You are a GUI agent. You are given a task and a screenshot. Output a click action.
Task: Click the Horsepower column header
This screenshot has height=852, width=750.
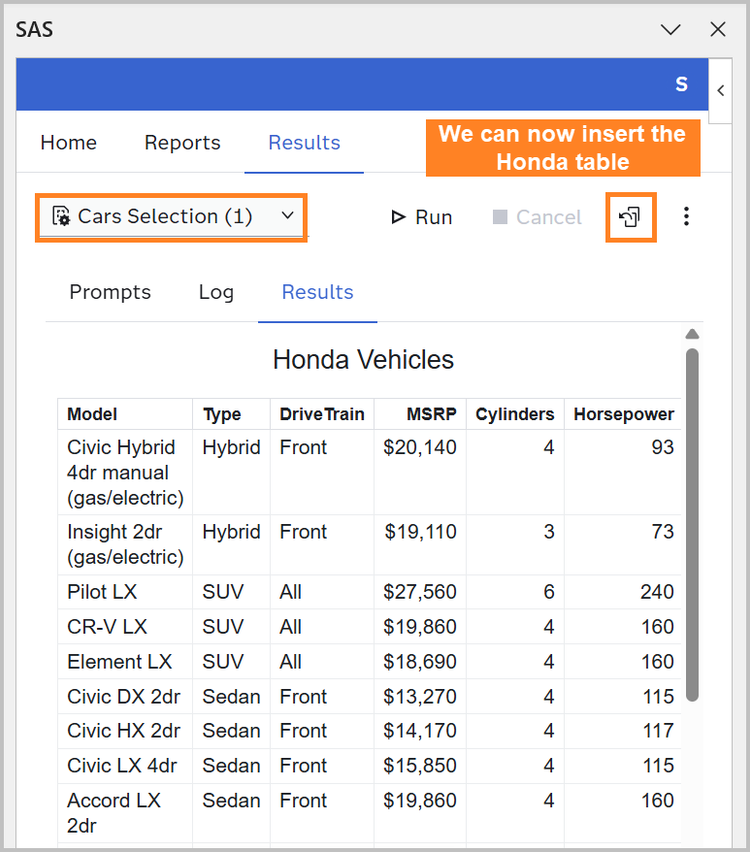pos(624,414)
